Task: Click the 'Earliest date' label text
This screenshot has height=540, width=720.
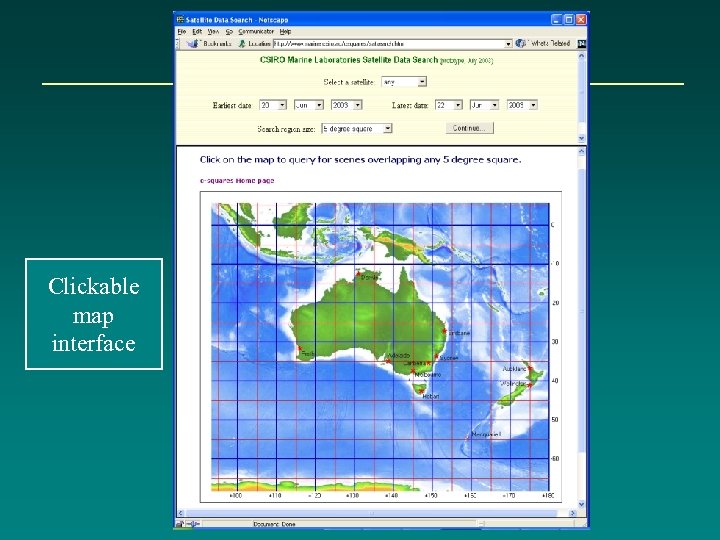Action: [232, 106]
